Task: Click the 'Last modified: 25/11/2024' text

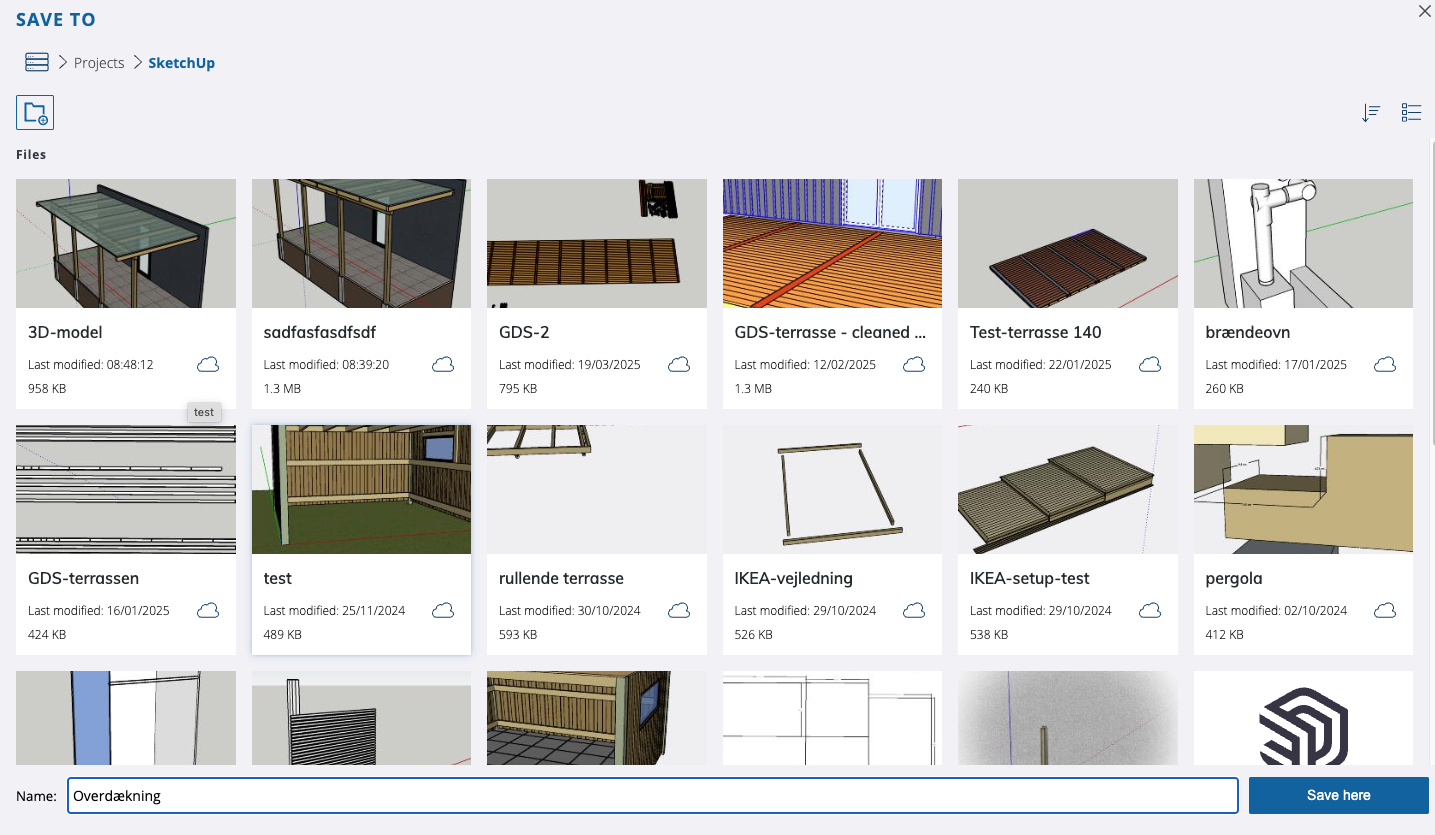Action: [334, 611]
